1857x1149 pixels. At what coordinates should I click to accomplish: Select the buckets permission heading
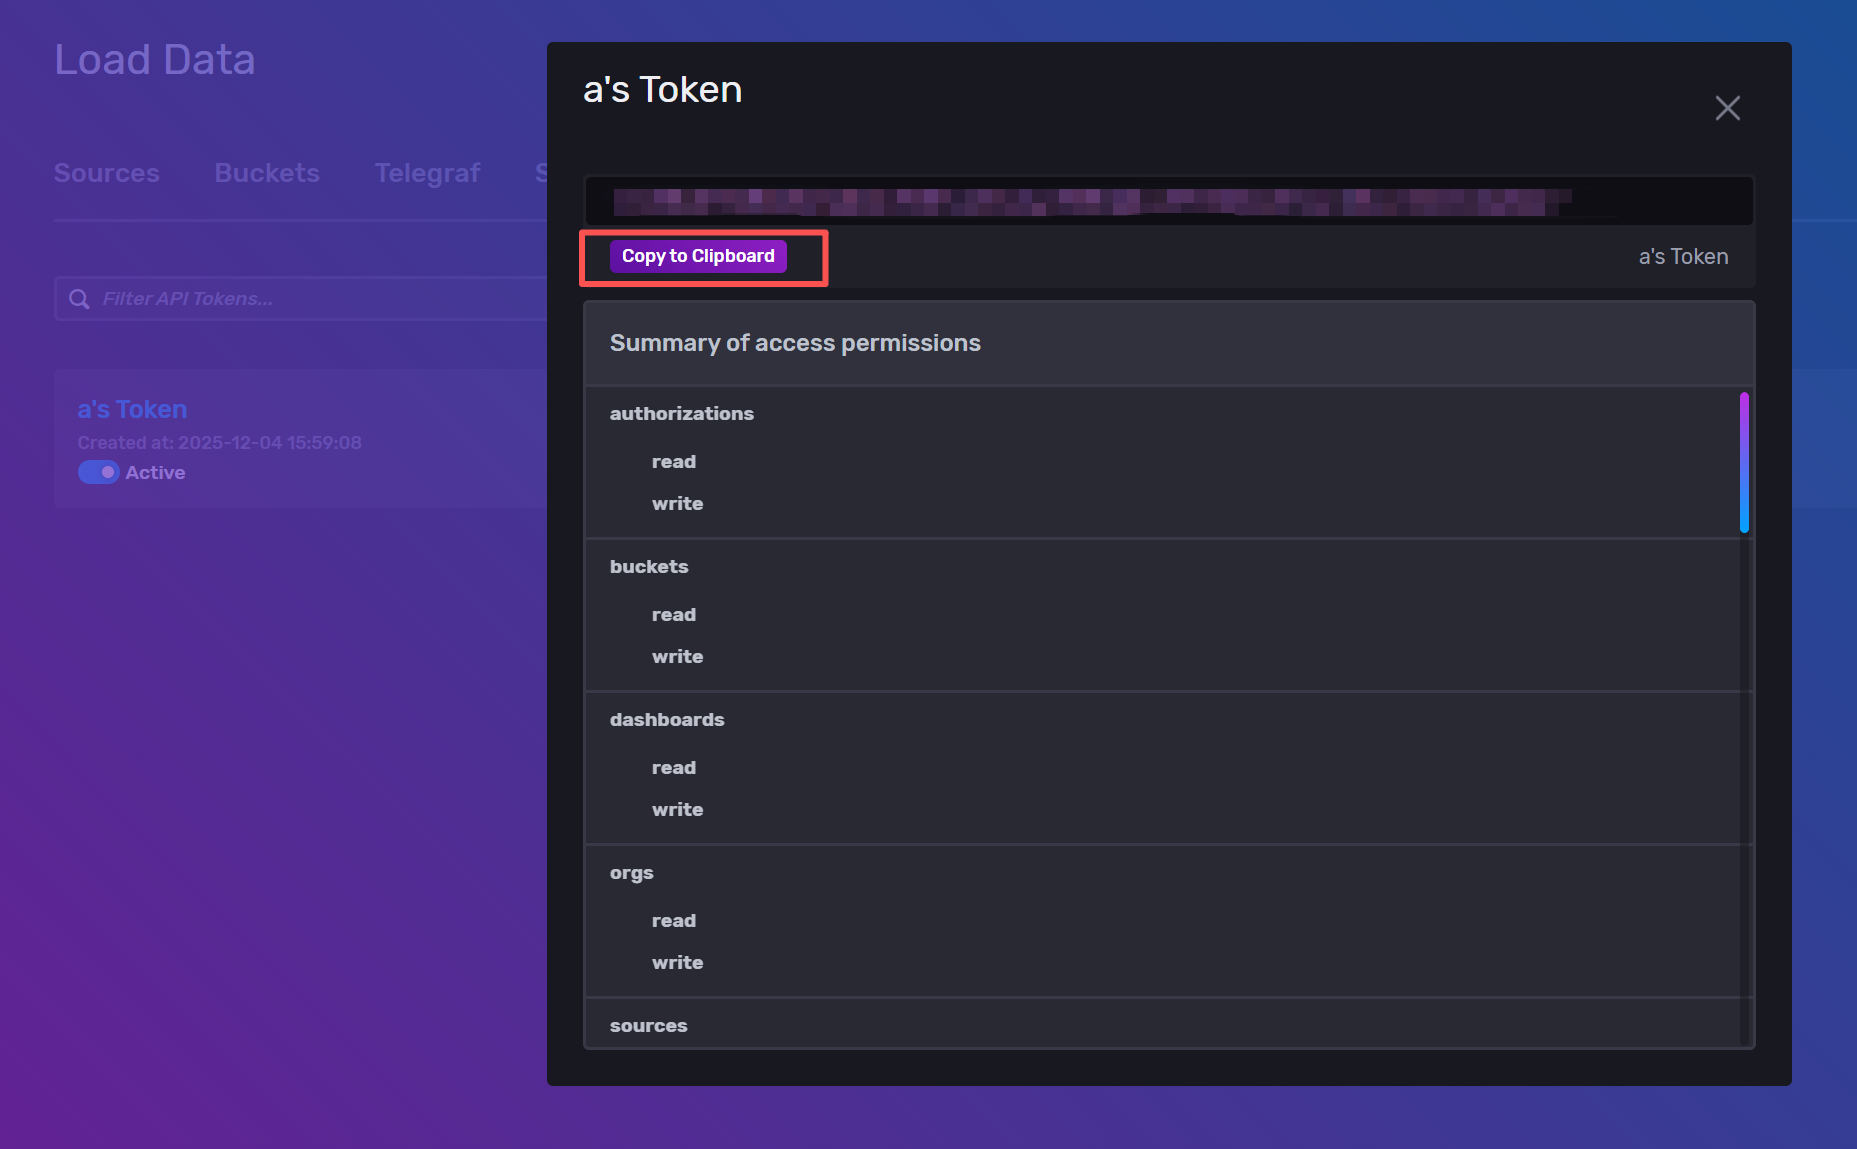point(649,567)
